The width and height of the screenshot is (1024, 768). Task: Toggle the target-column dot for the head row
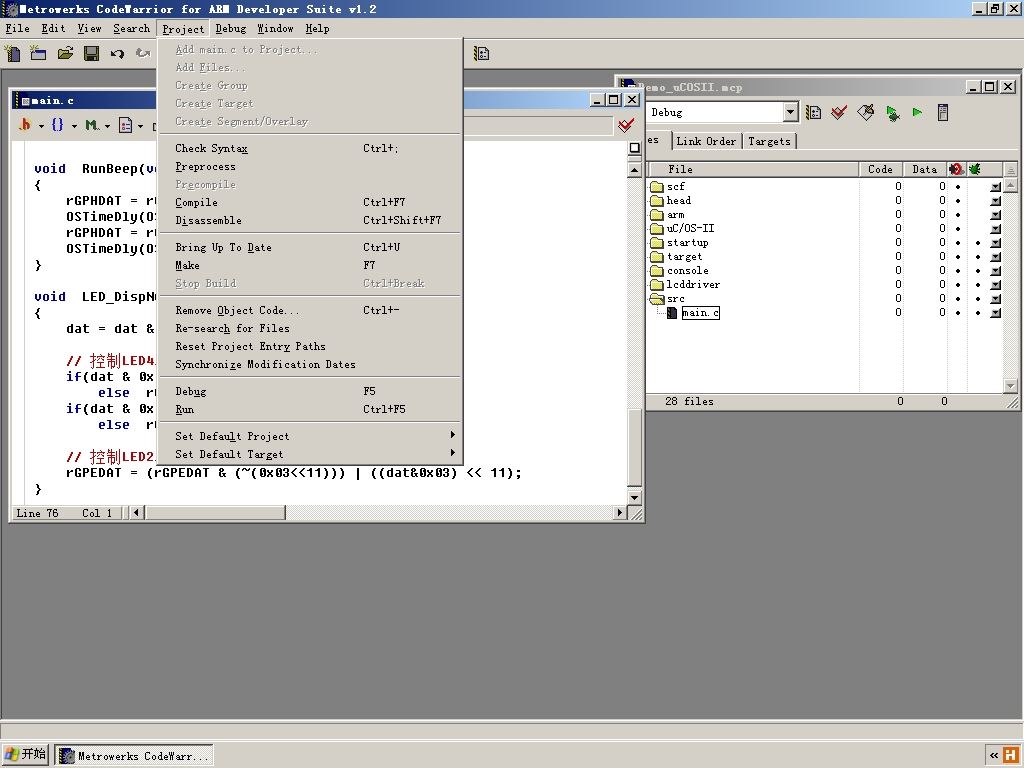coord(958,200)
